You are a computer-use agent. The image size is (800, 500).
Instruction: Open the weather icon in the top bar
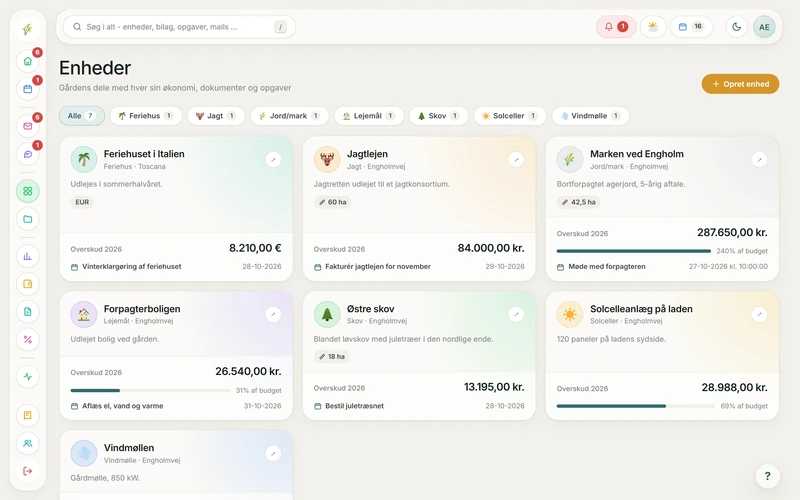coord(653,27)
